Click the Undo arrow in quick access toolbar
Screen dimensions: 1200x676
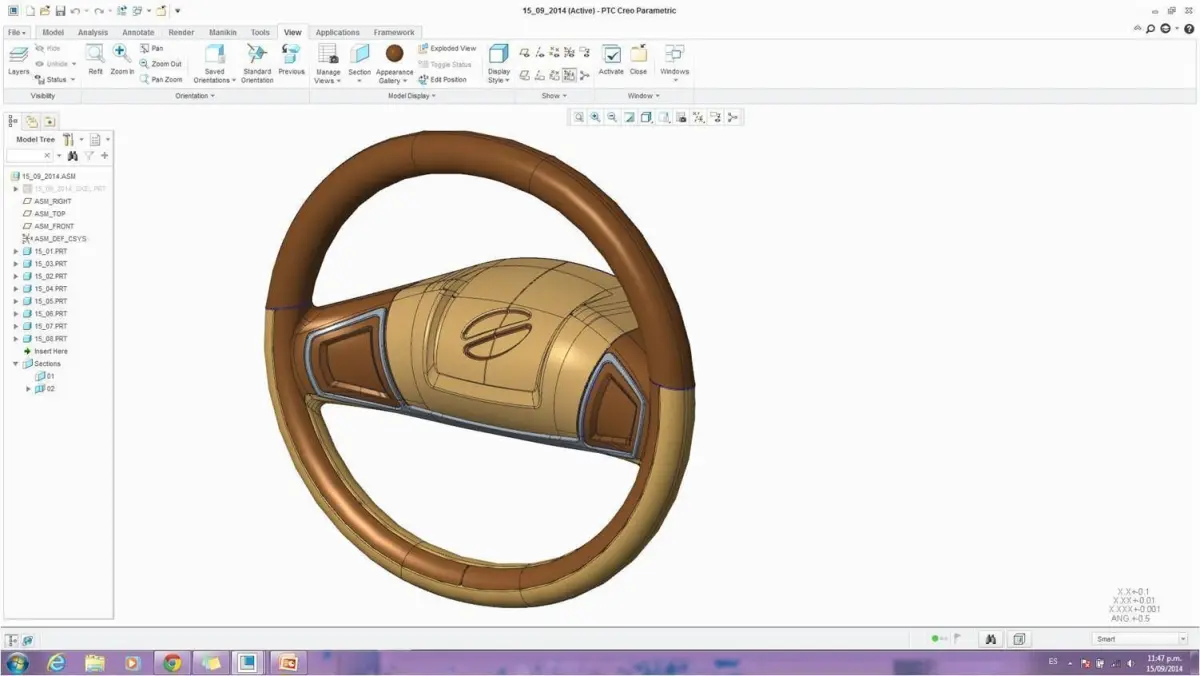76,11
